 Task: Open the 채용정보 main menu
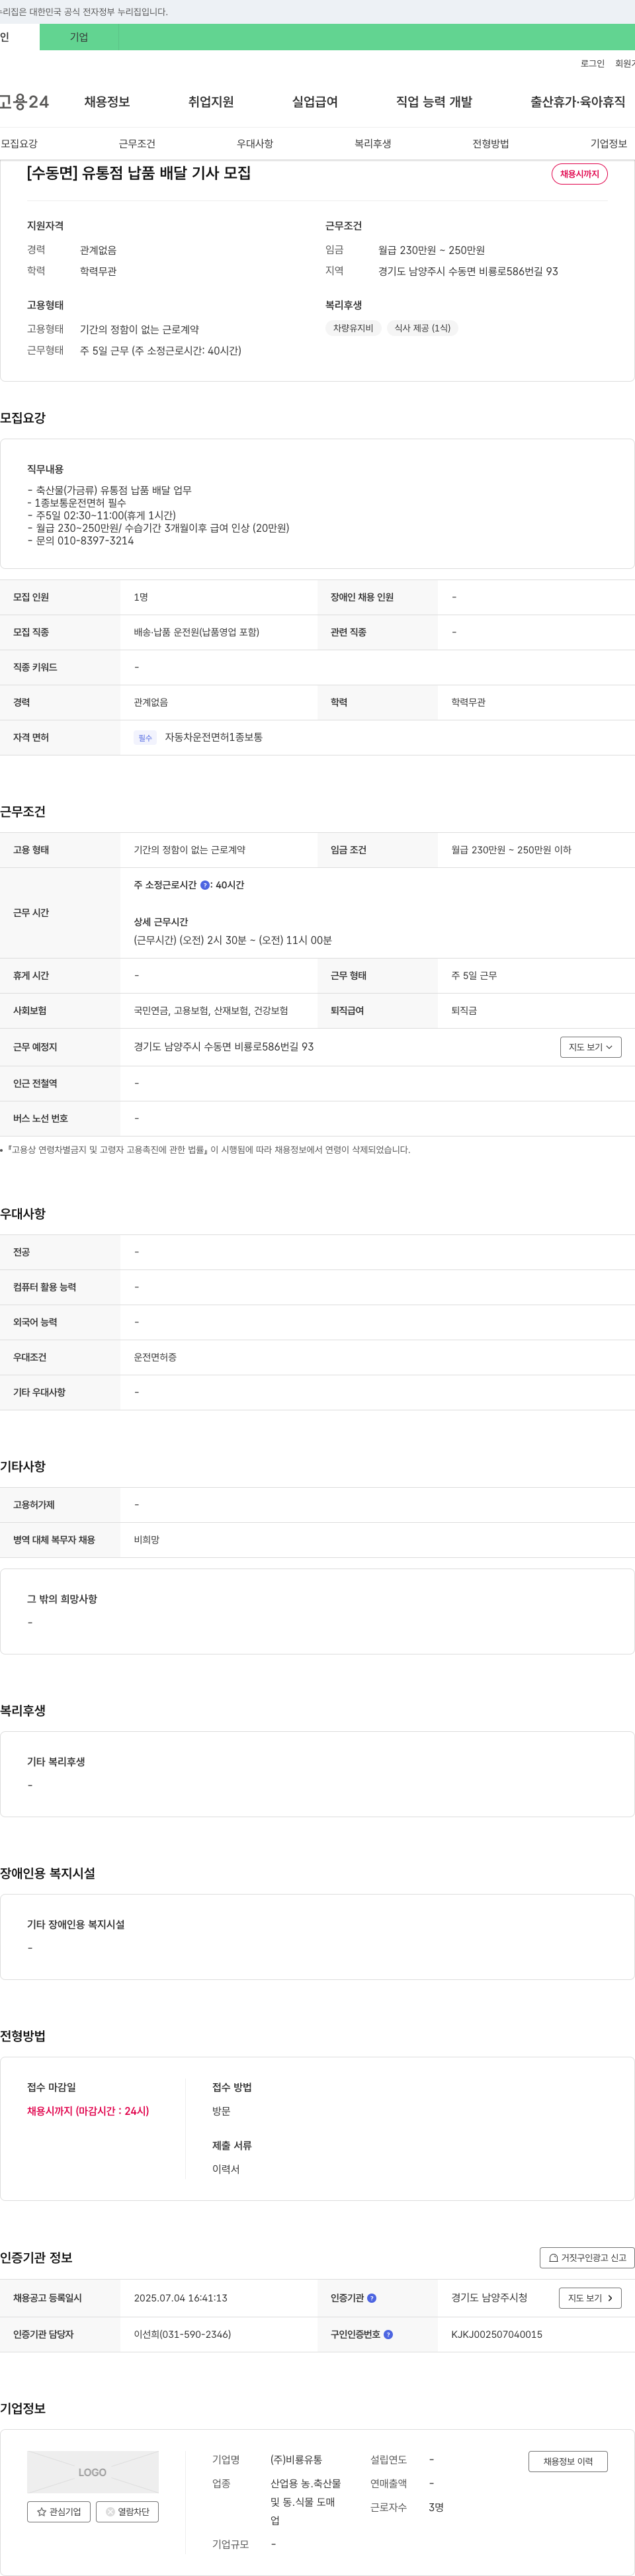coord(107,102)
